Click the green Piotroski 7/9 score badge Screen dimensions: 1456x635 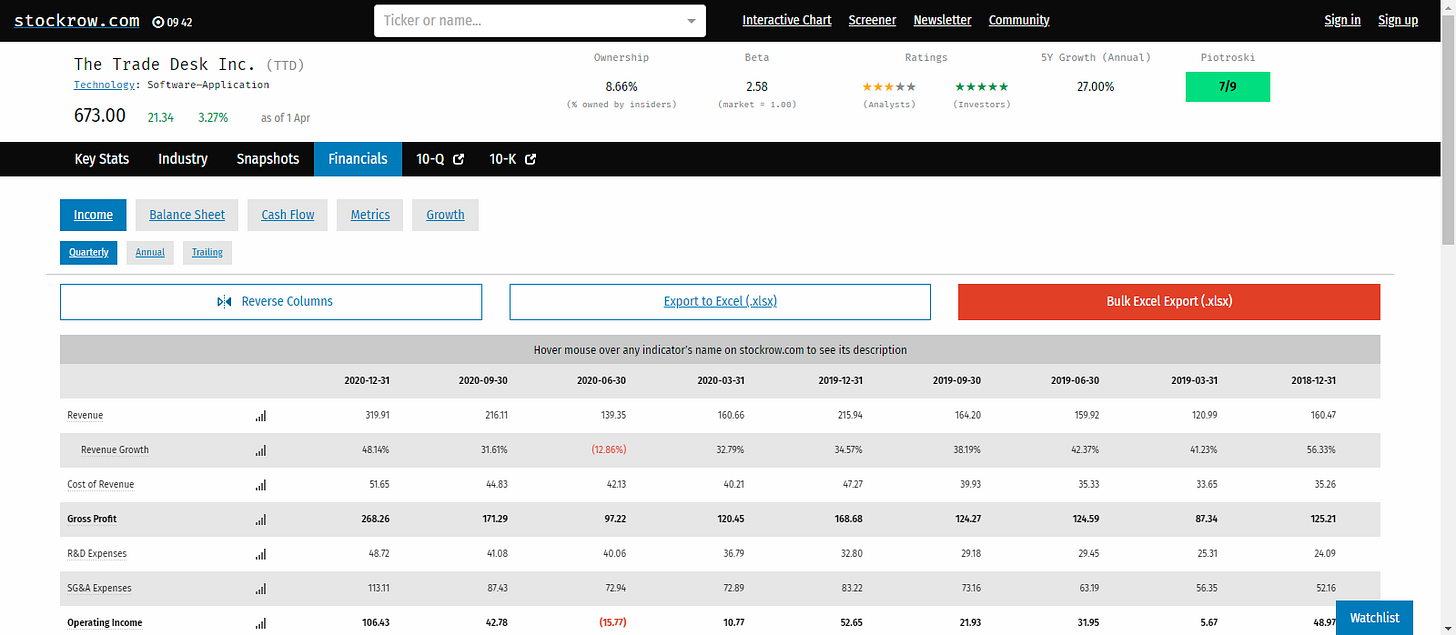click(1227, 87)
